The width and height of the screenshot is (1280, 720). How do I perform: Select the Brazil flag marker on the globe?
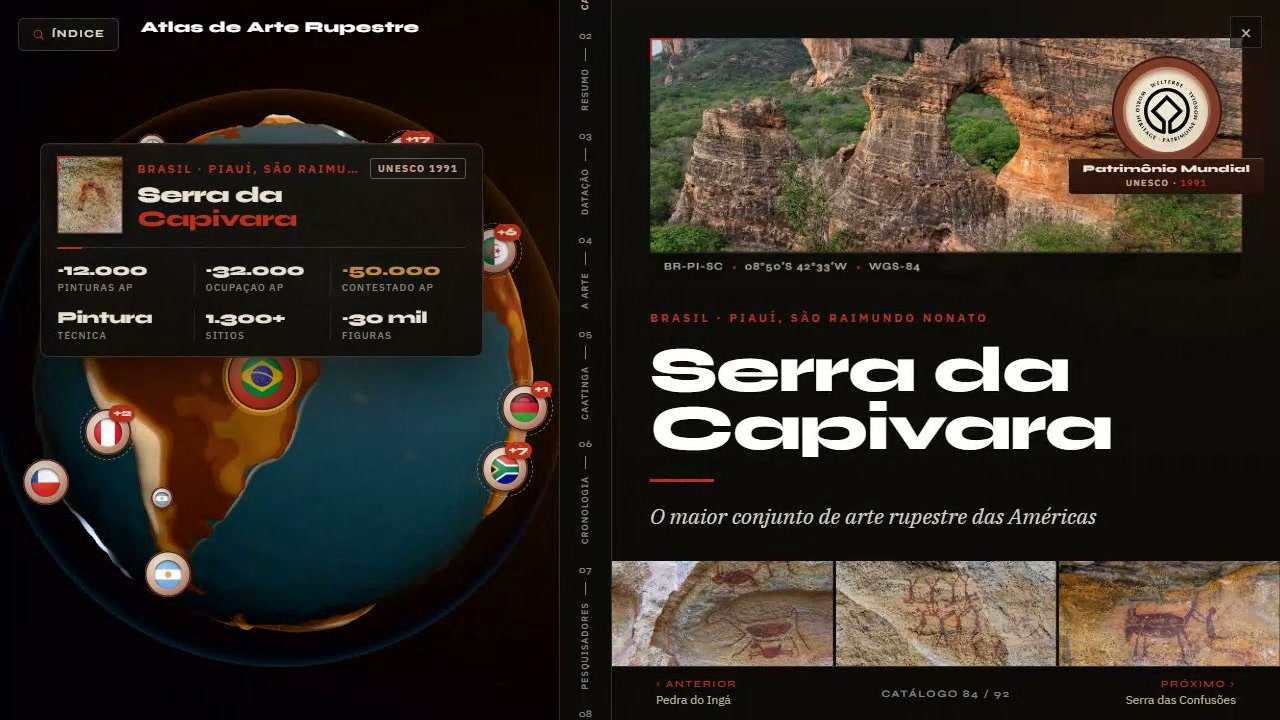coord(261,378)
